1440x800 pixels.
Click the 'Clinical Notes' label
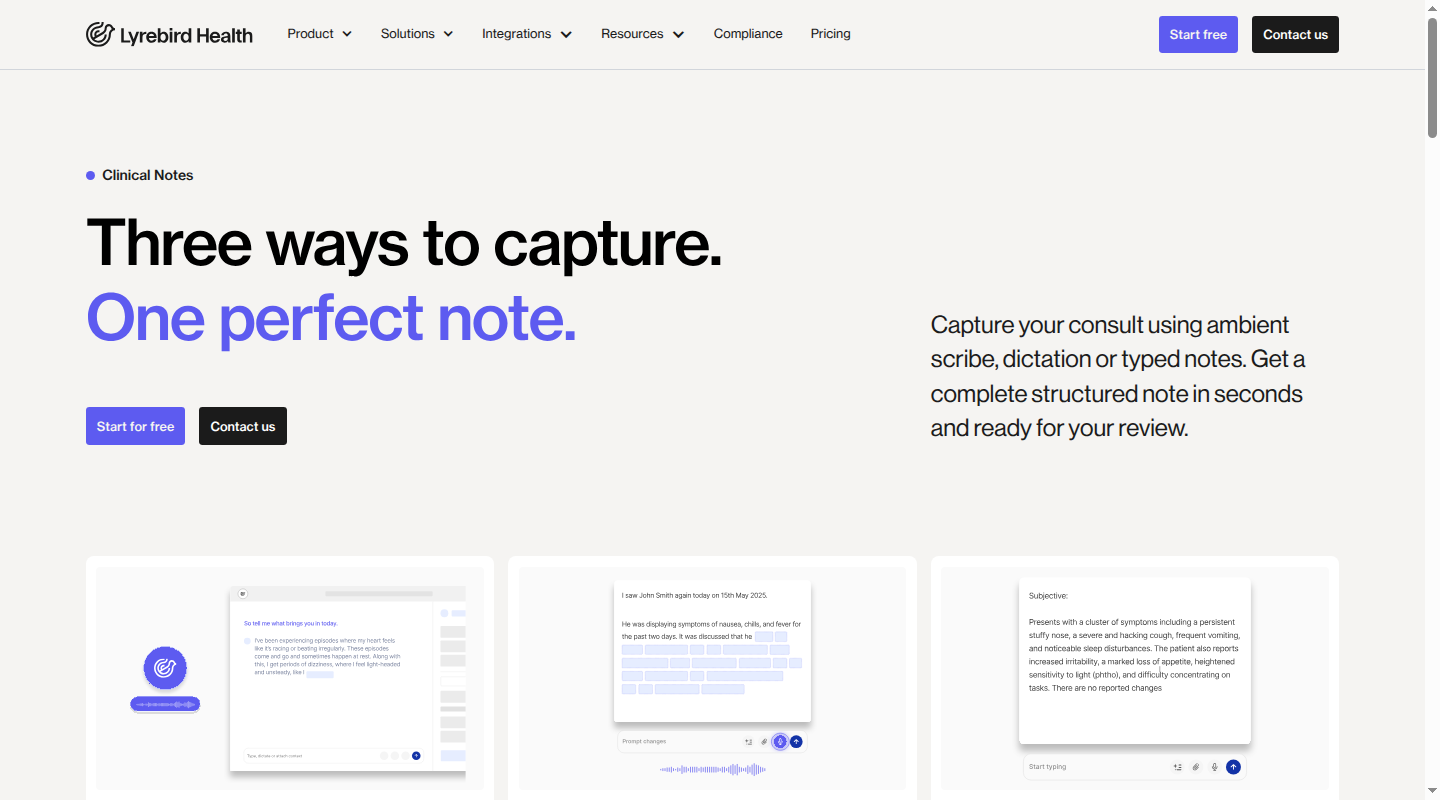point(148,175)
